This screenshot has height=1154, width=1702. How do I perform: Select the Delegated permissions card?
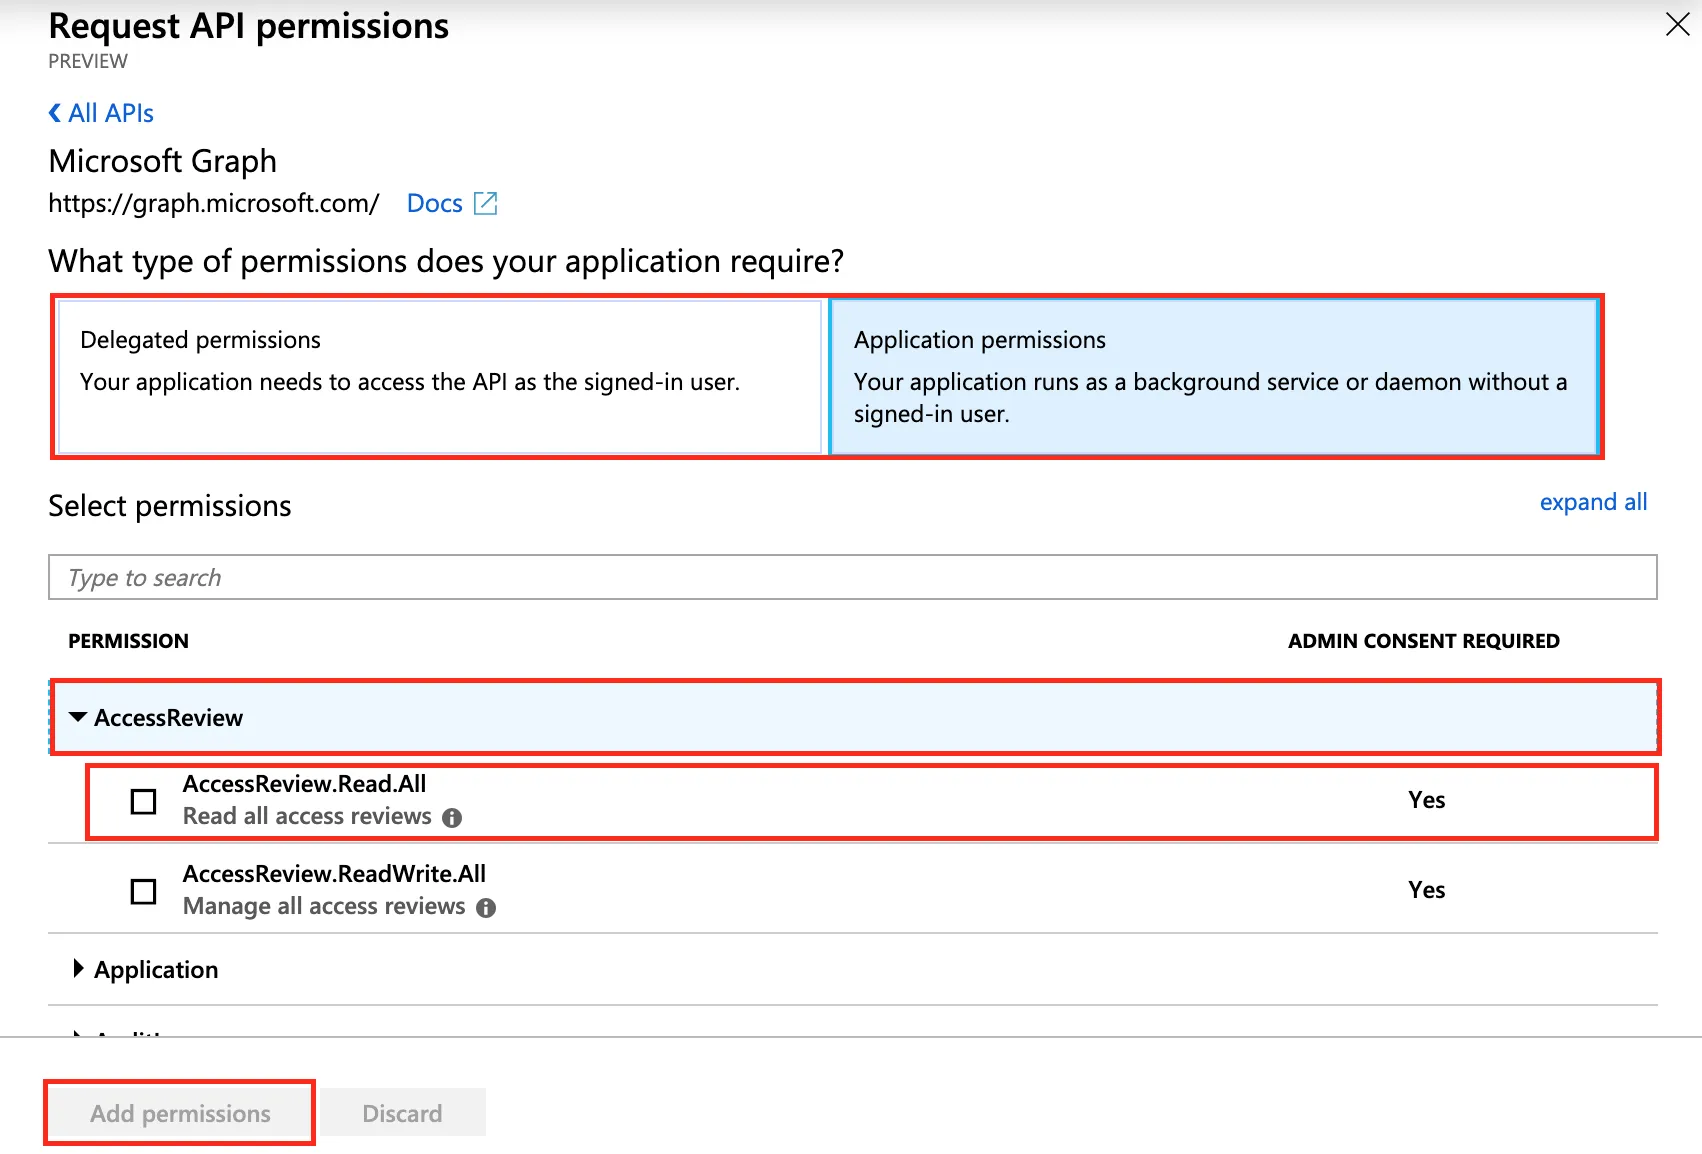(440, 377)
